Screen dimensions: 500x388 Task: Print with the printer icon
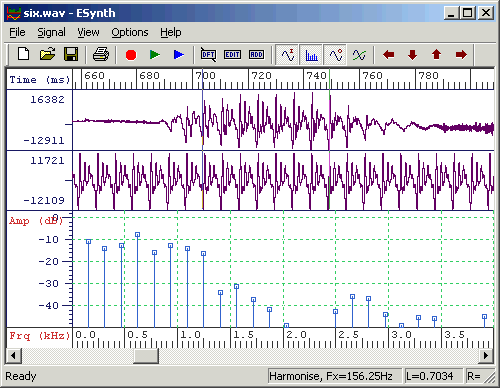coord(101,54)
